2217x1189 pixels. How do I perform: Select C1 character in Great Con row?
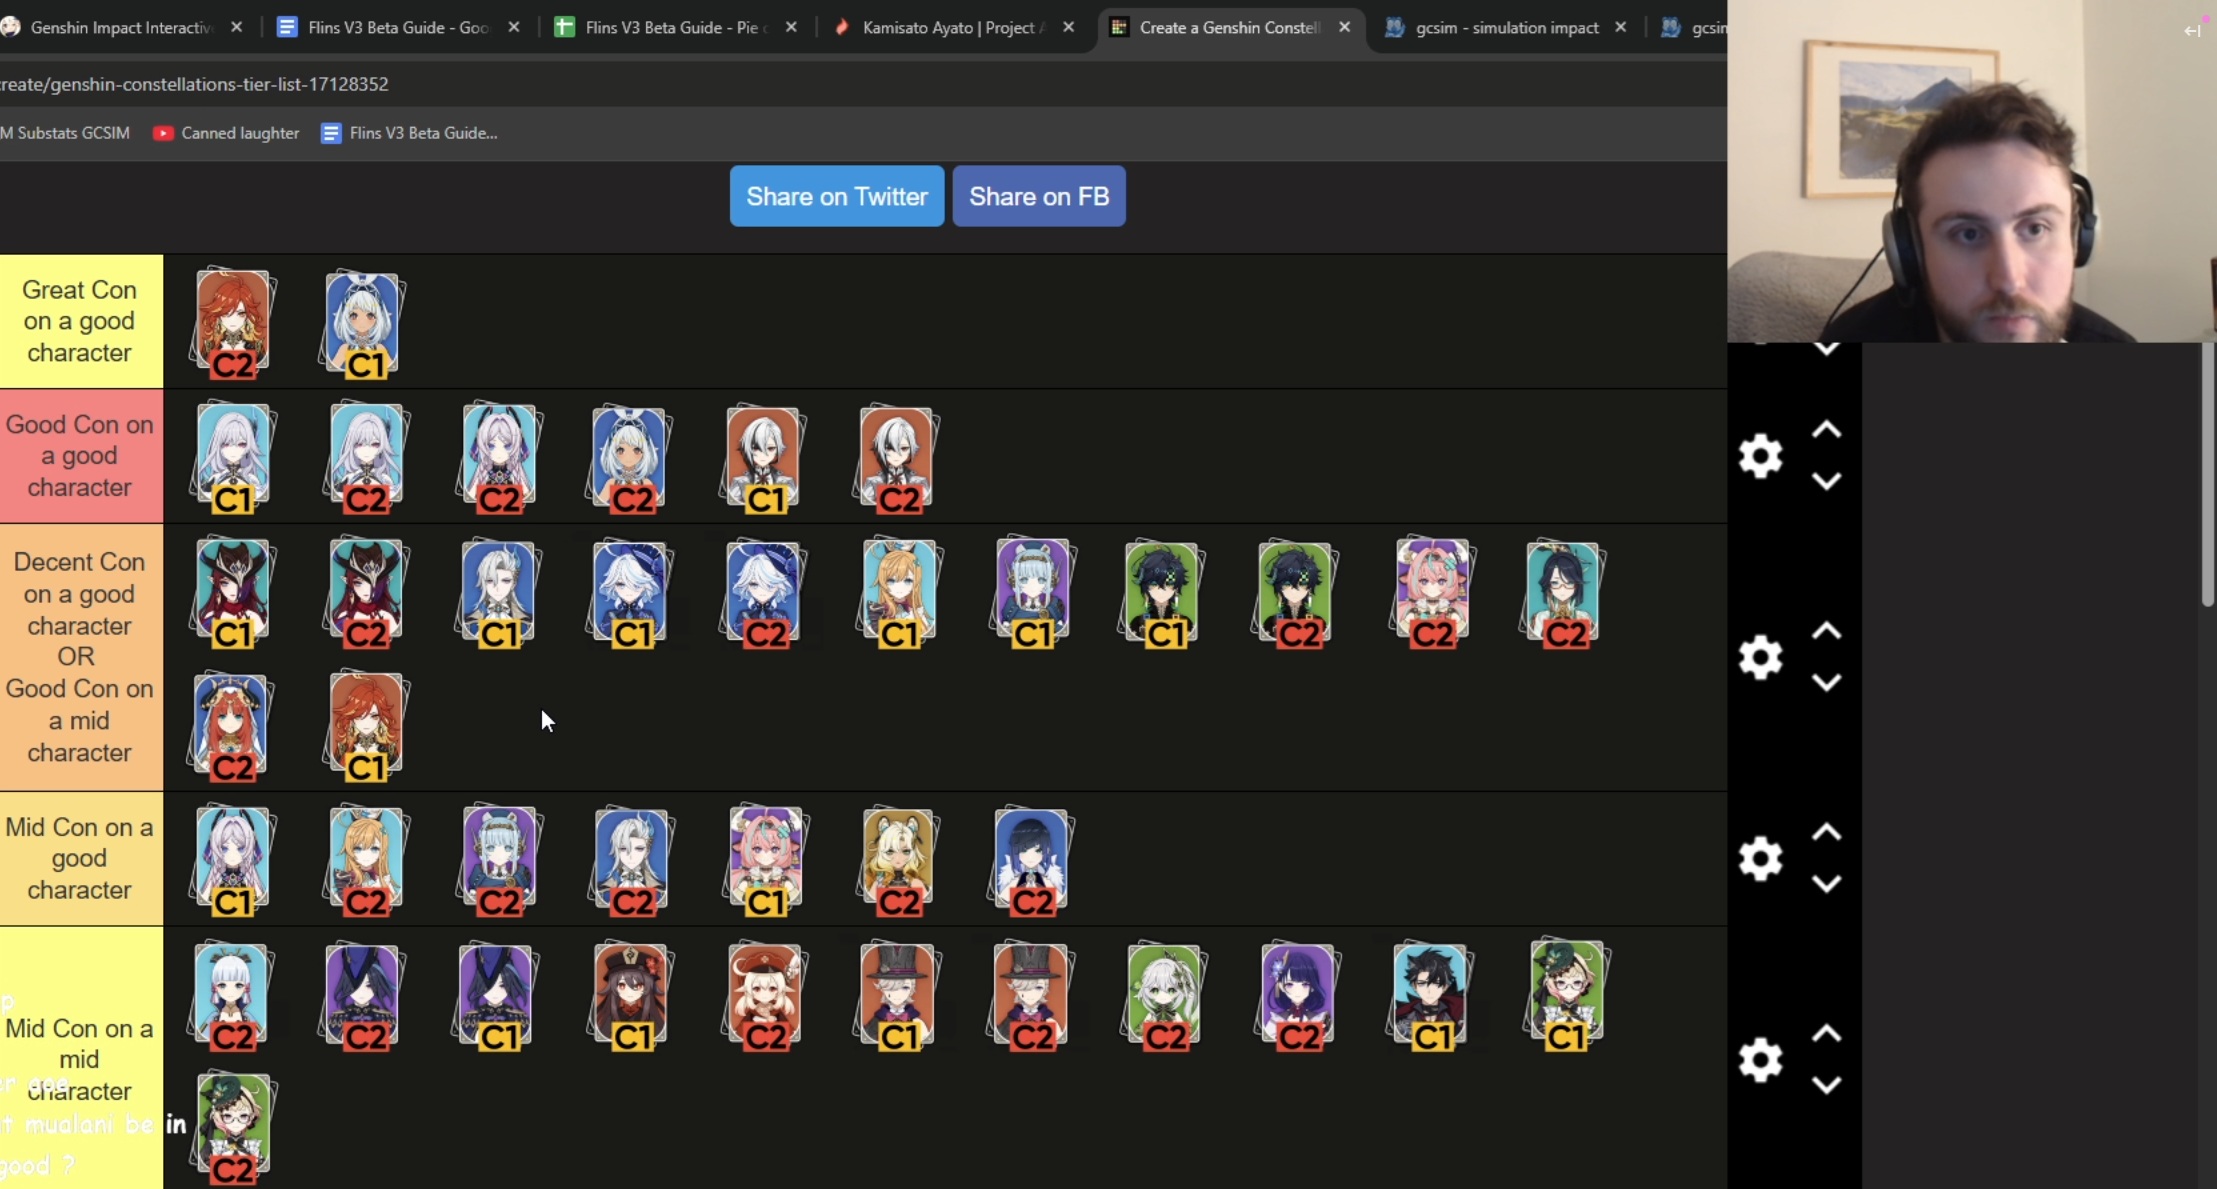[364, 323]
